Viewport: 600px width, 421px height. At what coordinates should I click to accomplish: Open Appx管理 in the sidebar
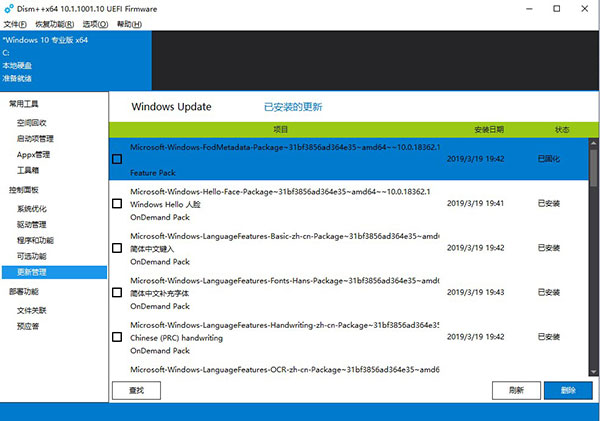coord(33,155)
